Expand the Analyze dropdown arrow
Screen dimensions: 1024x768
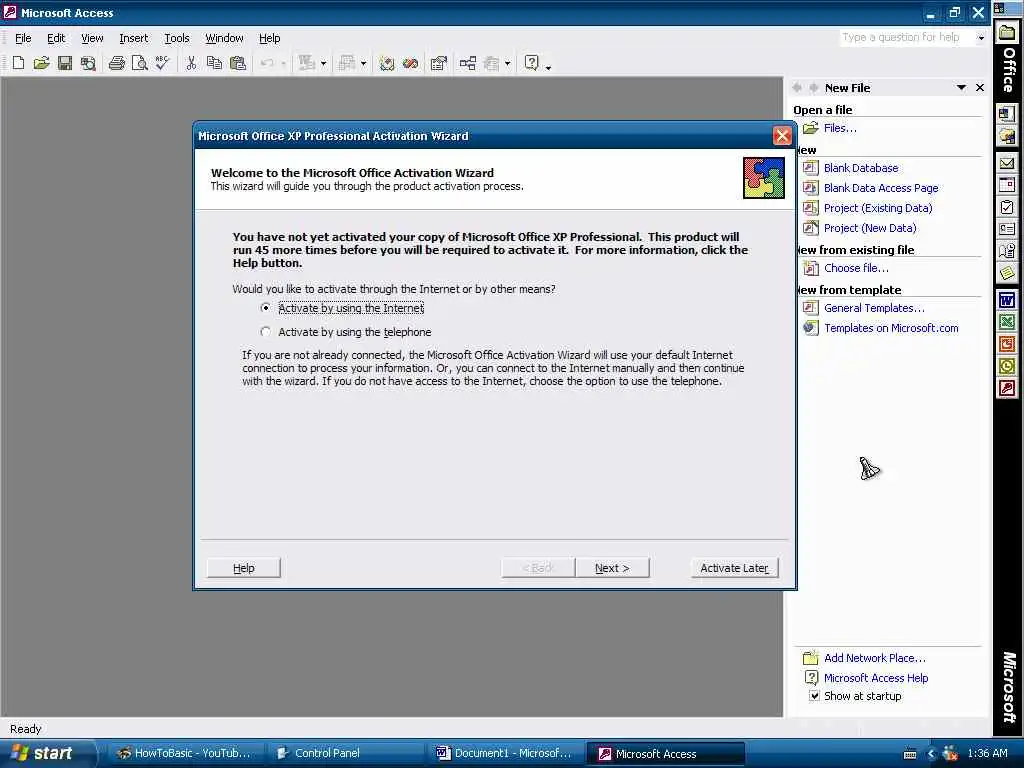pyautogui.click(x=364, y=63)
